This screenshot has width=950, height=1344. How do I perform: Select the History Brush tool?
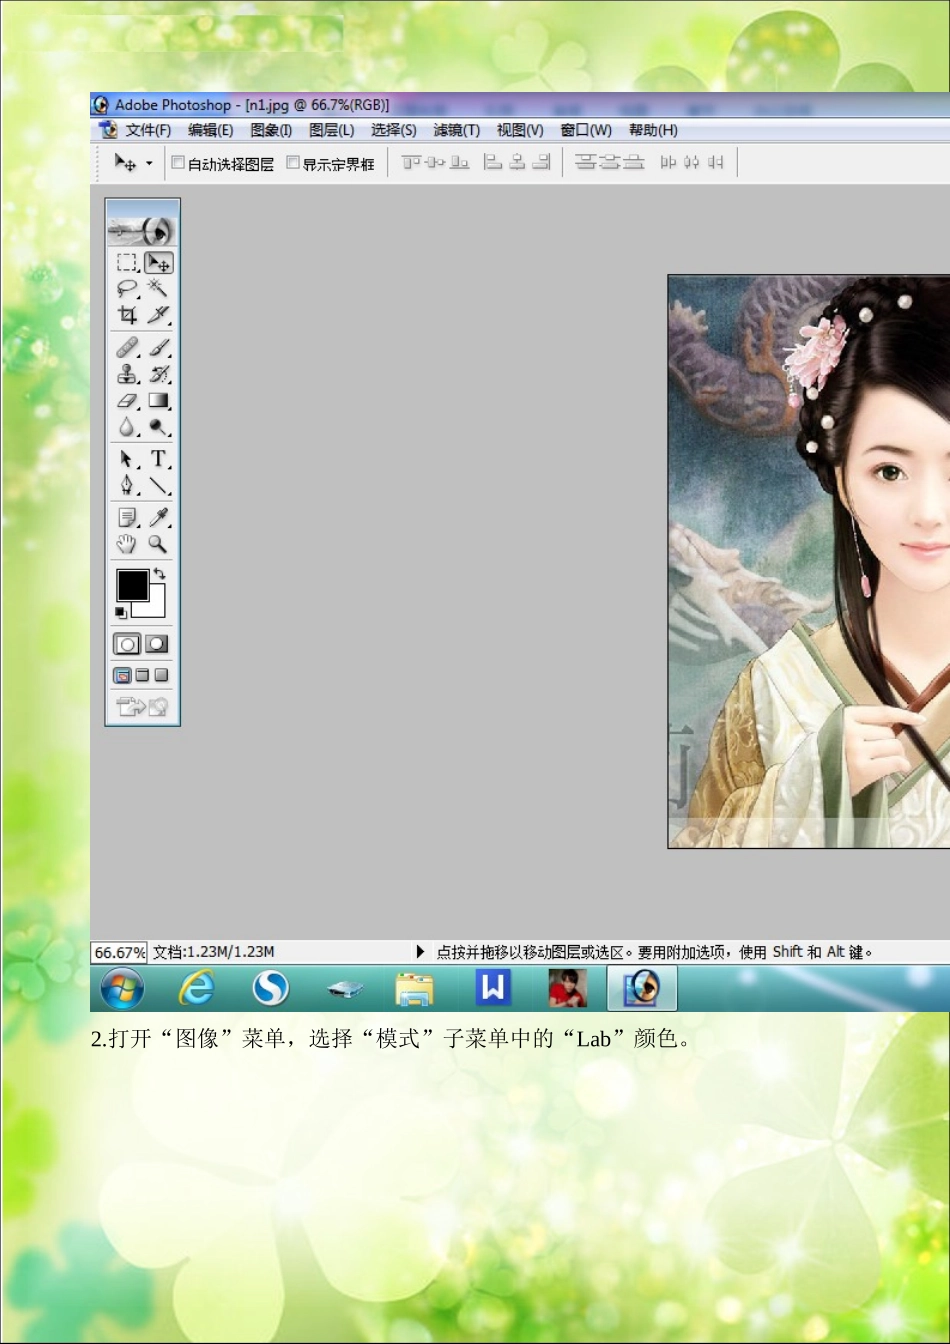pos(158,375)
